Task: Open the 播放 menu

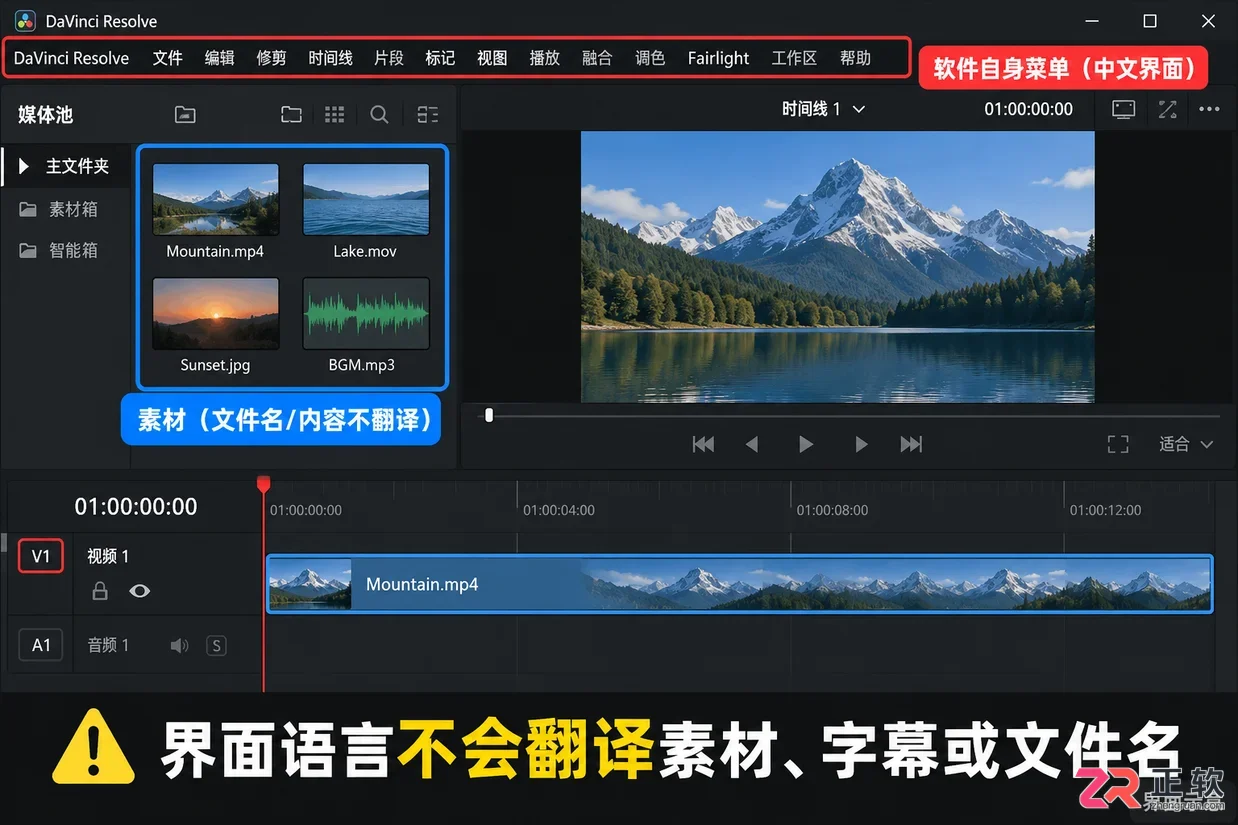Action: (x=545, y=58)
